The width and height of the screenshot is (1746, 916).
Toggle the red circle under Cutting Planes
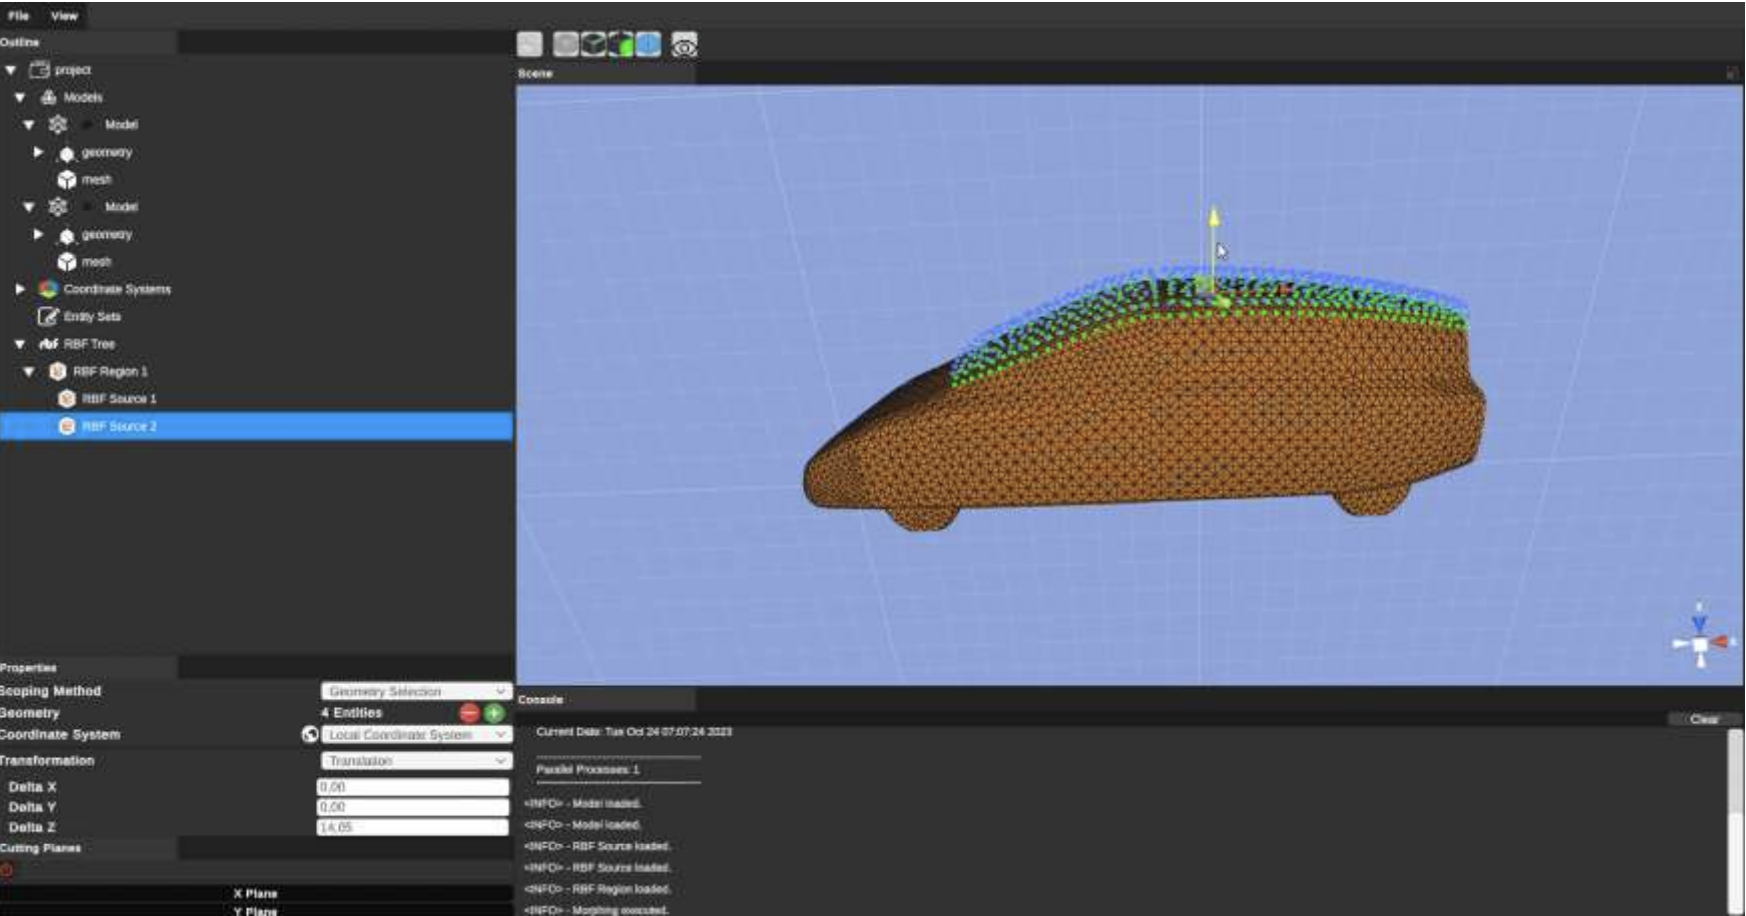click(x=7, y=869)
